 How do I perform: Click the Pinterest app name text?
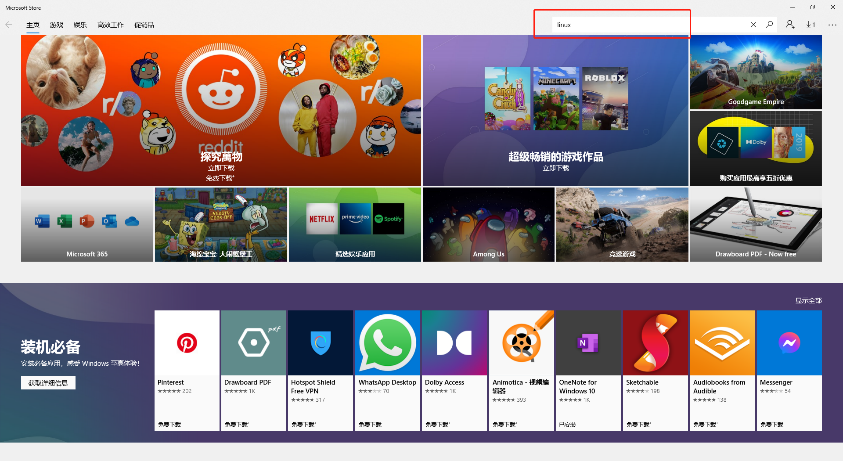pyautogui.click(x=171, y=382)
